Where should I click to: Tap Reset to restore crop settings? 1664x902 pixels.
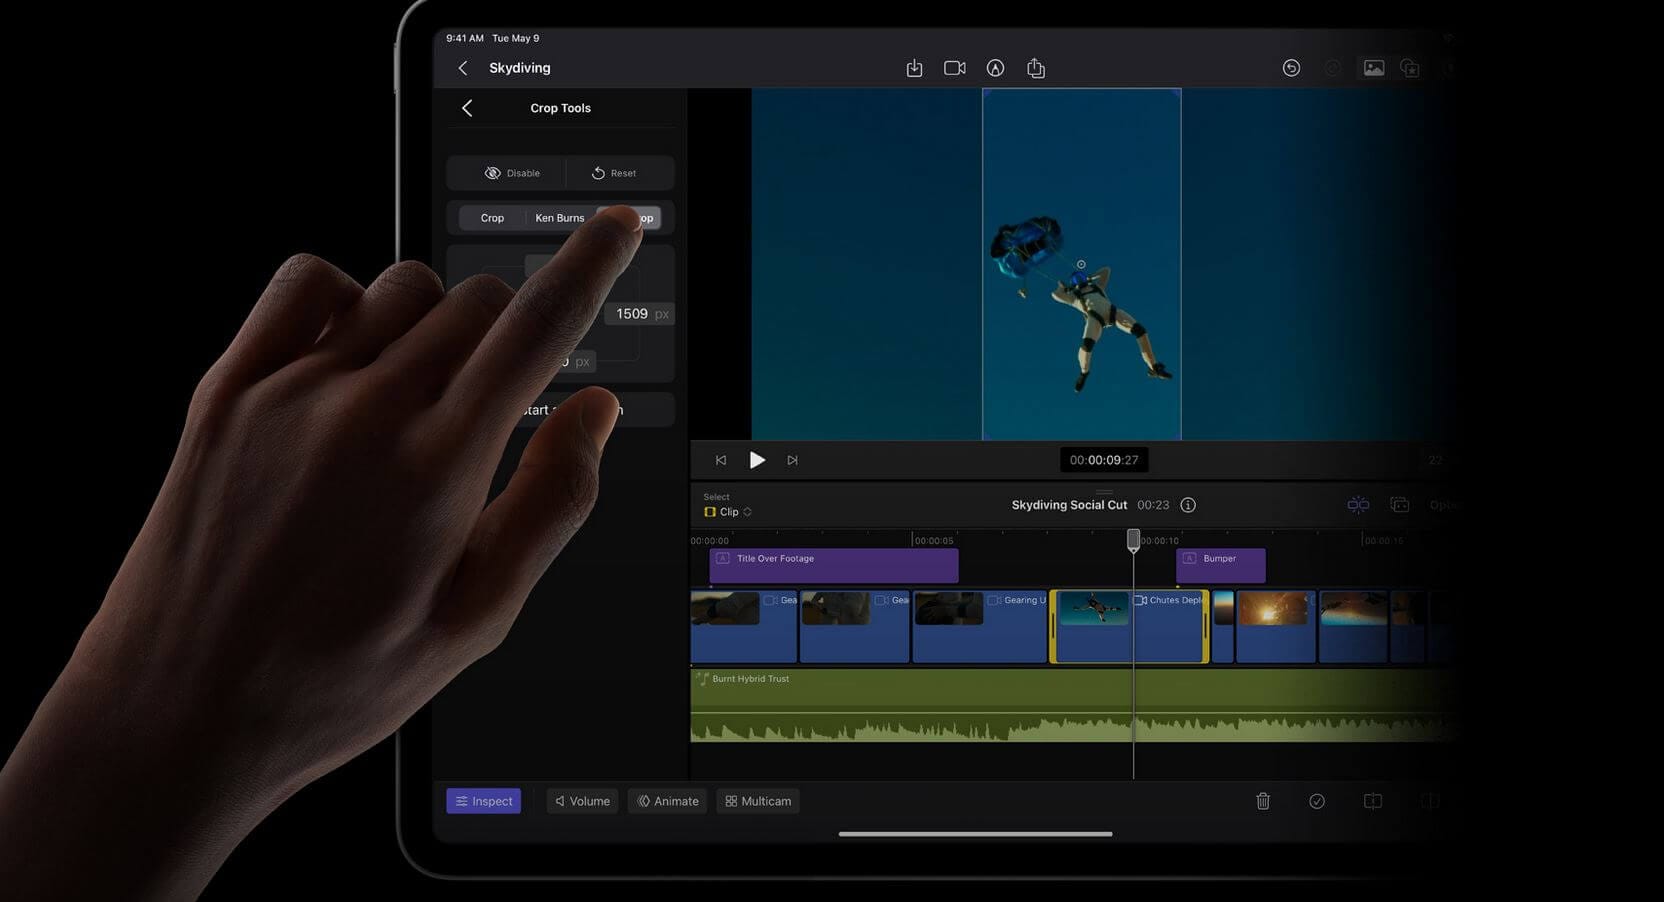tap(615, 172)
